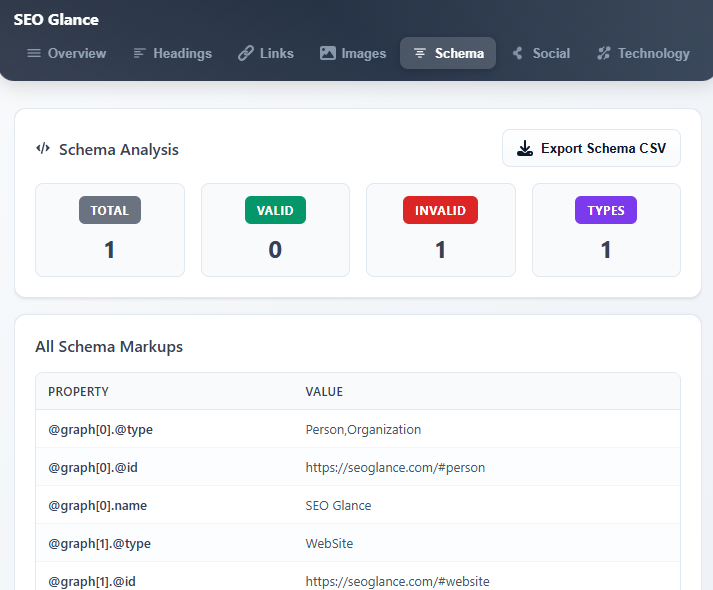Click the total count value 1
Image resolution: width=713 pixels, height=590 pixels.
[x=110, y=250]
